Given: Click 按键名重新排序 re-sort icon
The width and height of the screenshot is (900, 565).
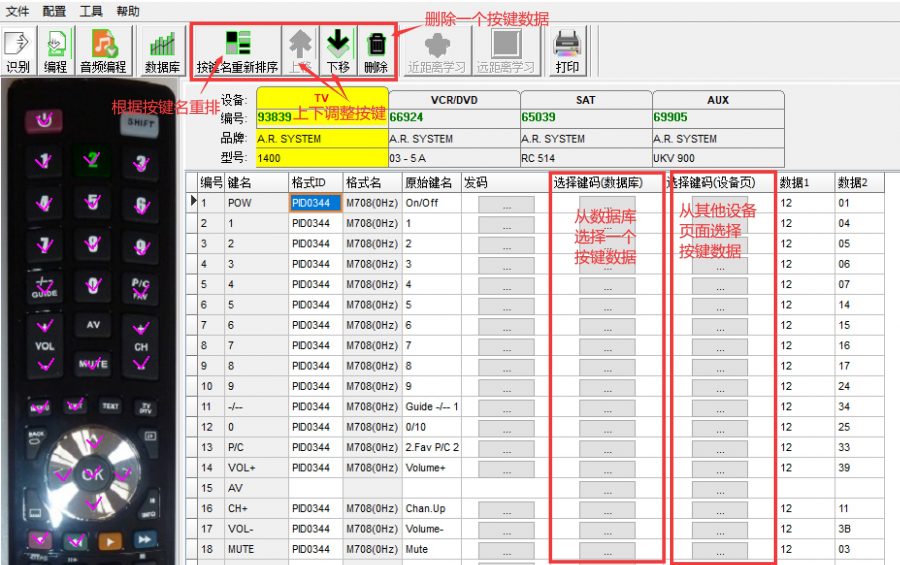Looking at the screenshot, I should 237,51.
